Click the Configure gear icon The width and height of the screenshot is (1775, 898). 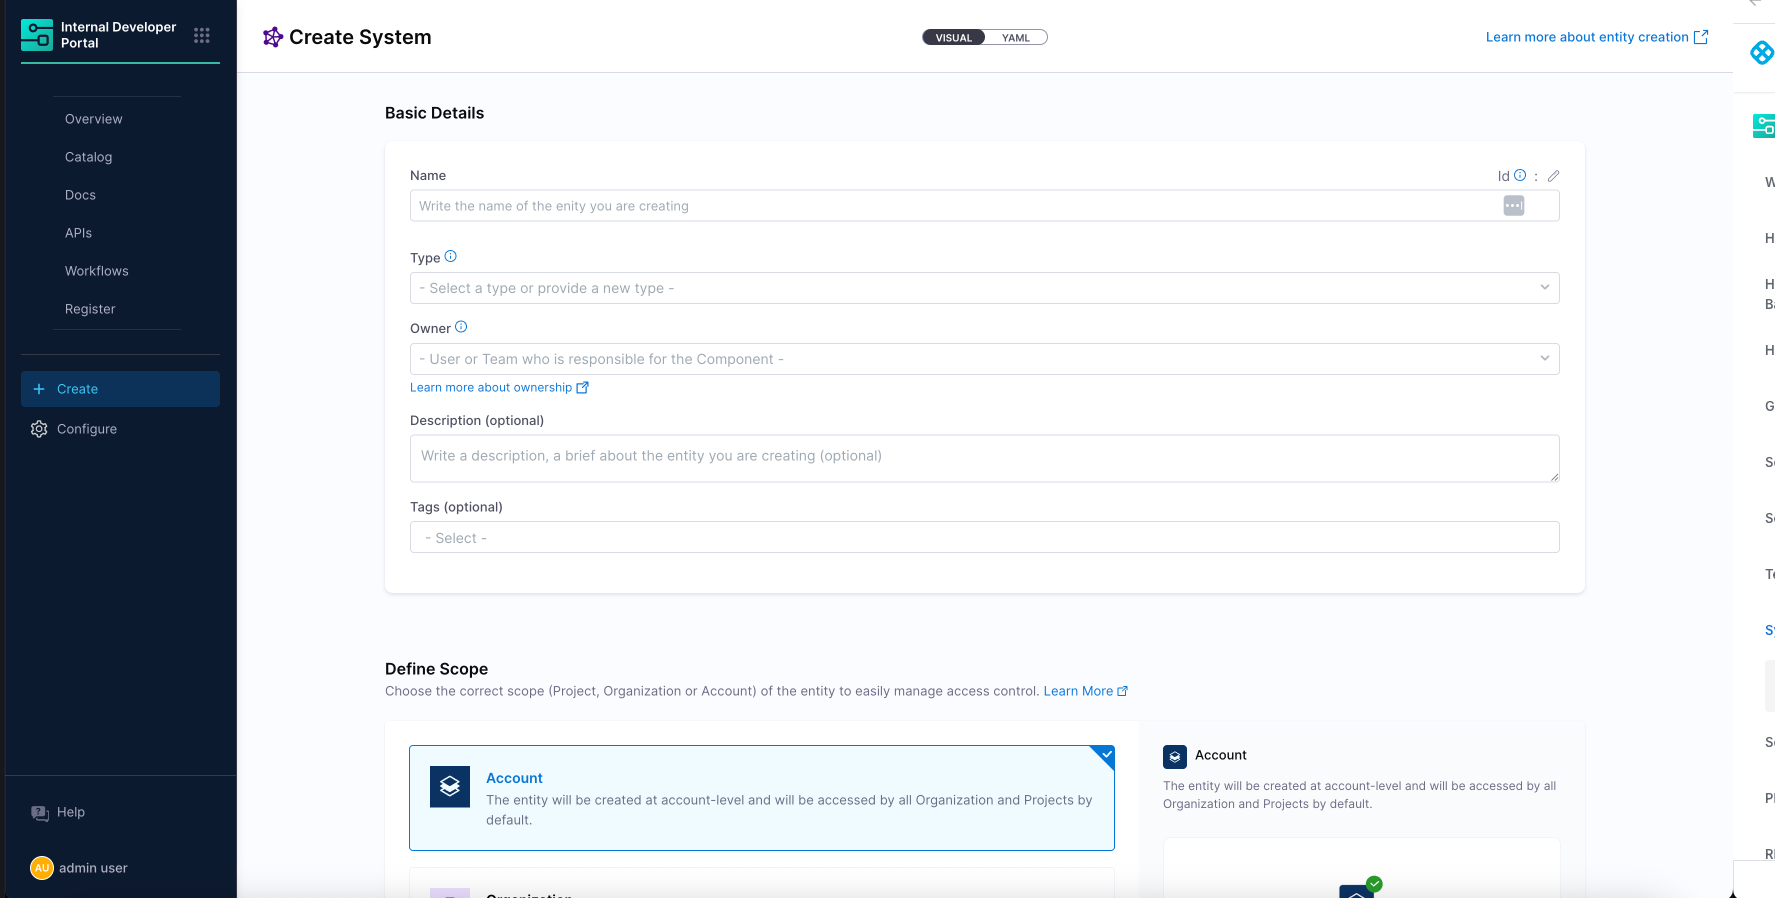(x=39, y=429)
